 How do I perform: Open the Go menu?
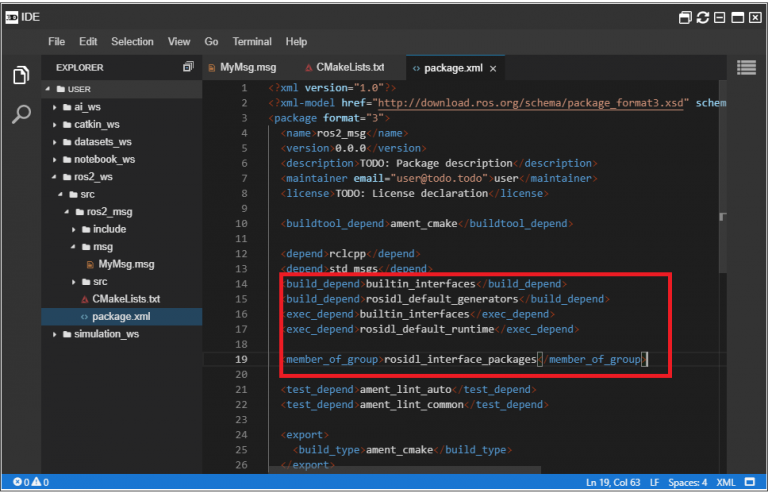[x=211, y=42]
